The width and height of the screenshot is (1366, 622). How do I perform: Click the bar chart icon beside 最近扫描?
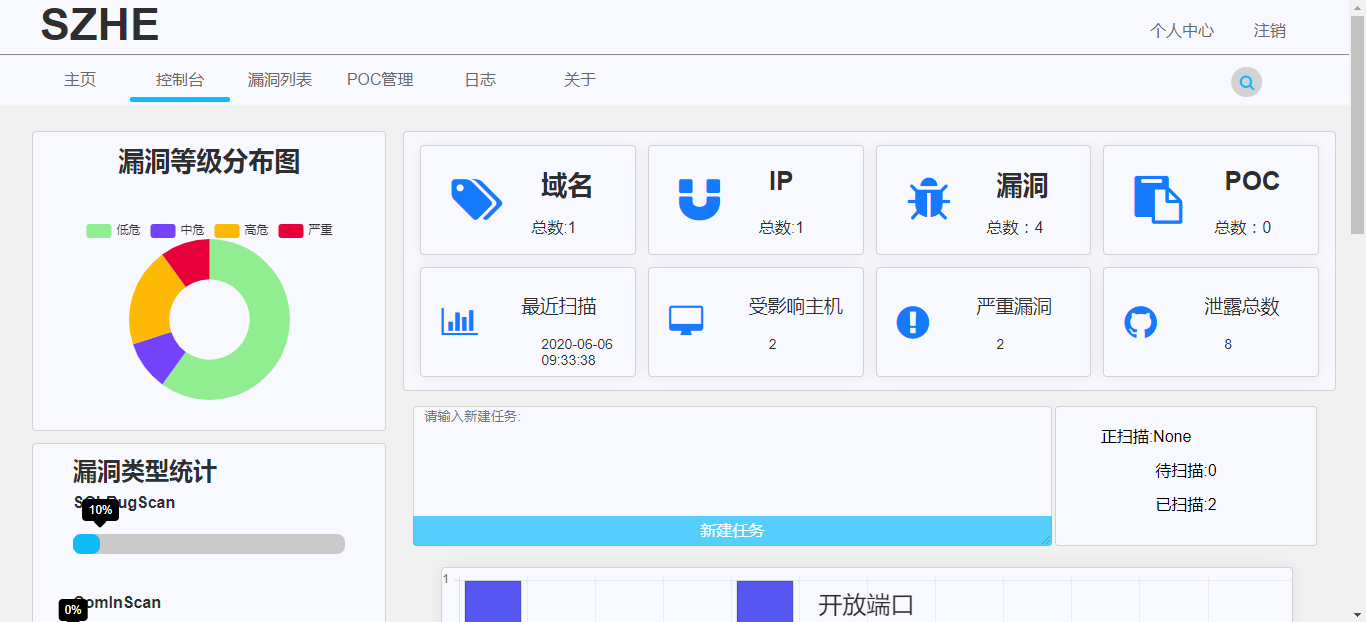(458, 321)
